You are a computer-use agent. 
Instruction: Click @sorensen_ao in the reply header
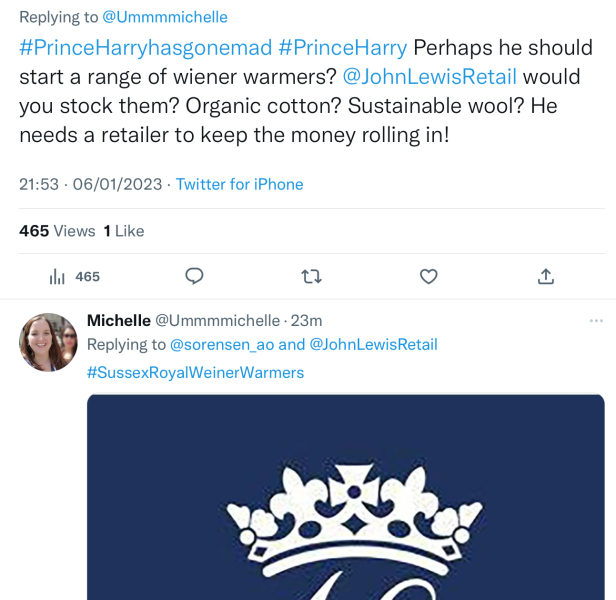222,344
